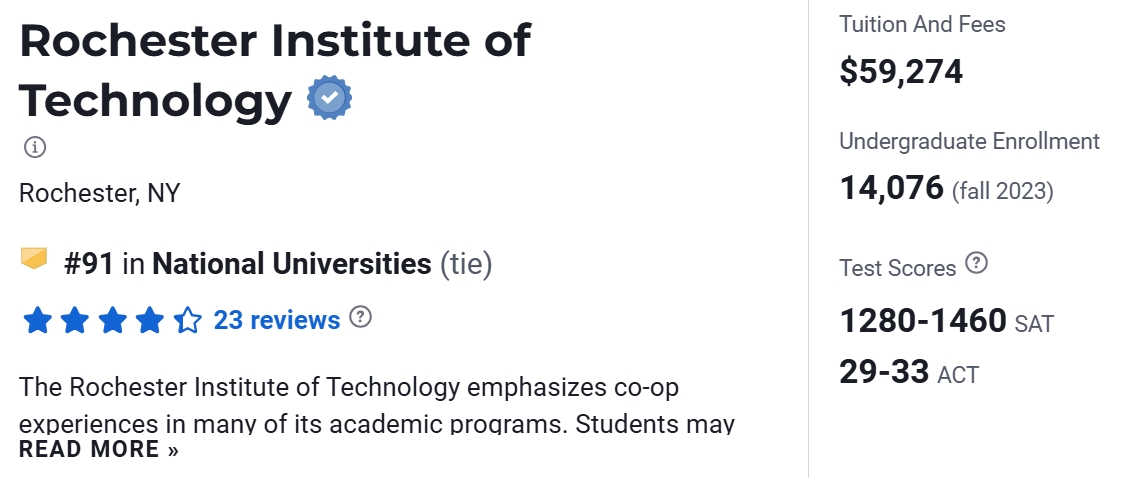The image size is (1131, 478).
Task: Open the National Universities ranking link
Action: pyautogui.click(x=291, y=264)
